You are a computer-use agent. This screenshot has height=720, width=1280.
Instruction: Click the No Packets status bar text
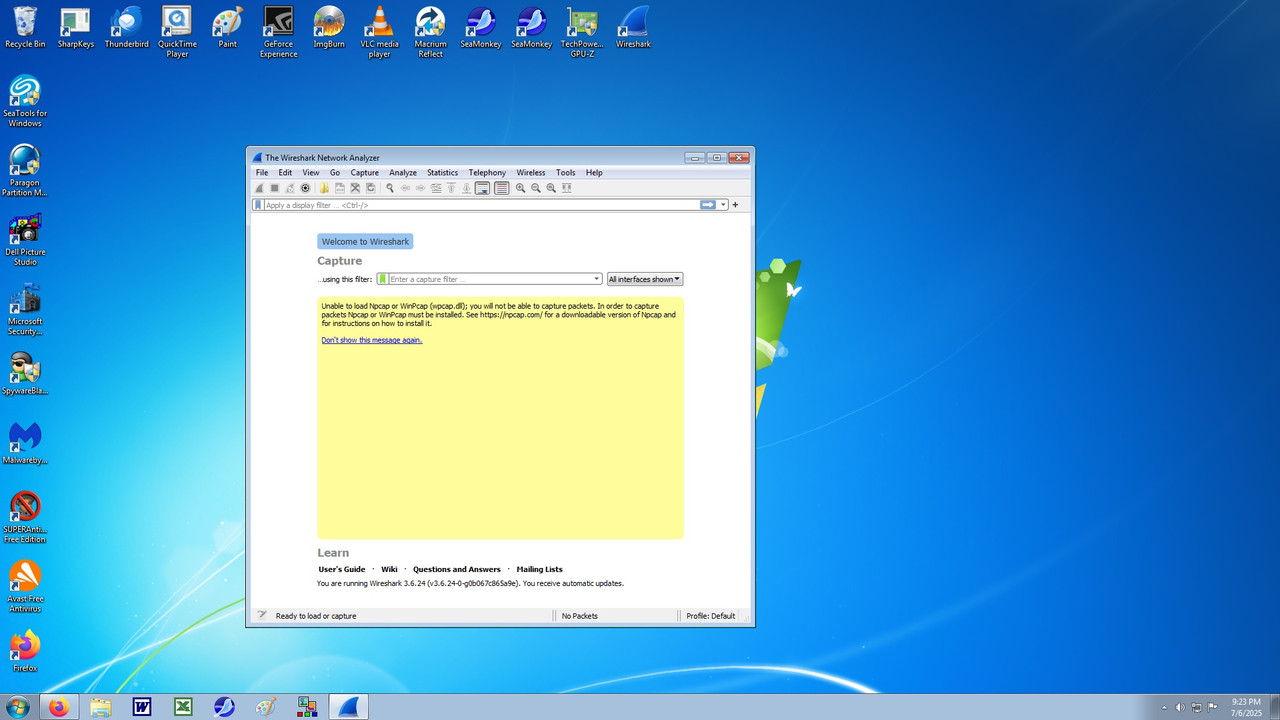click(x=580, y=616)
